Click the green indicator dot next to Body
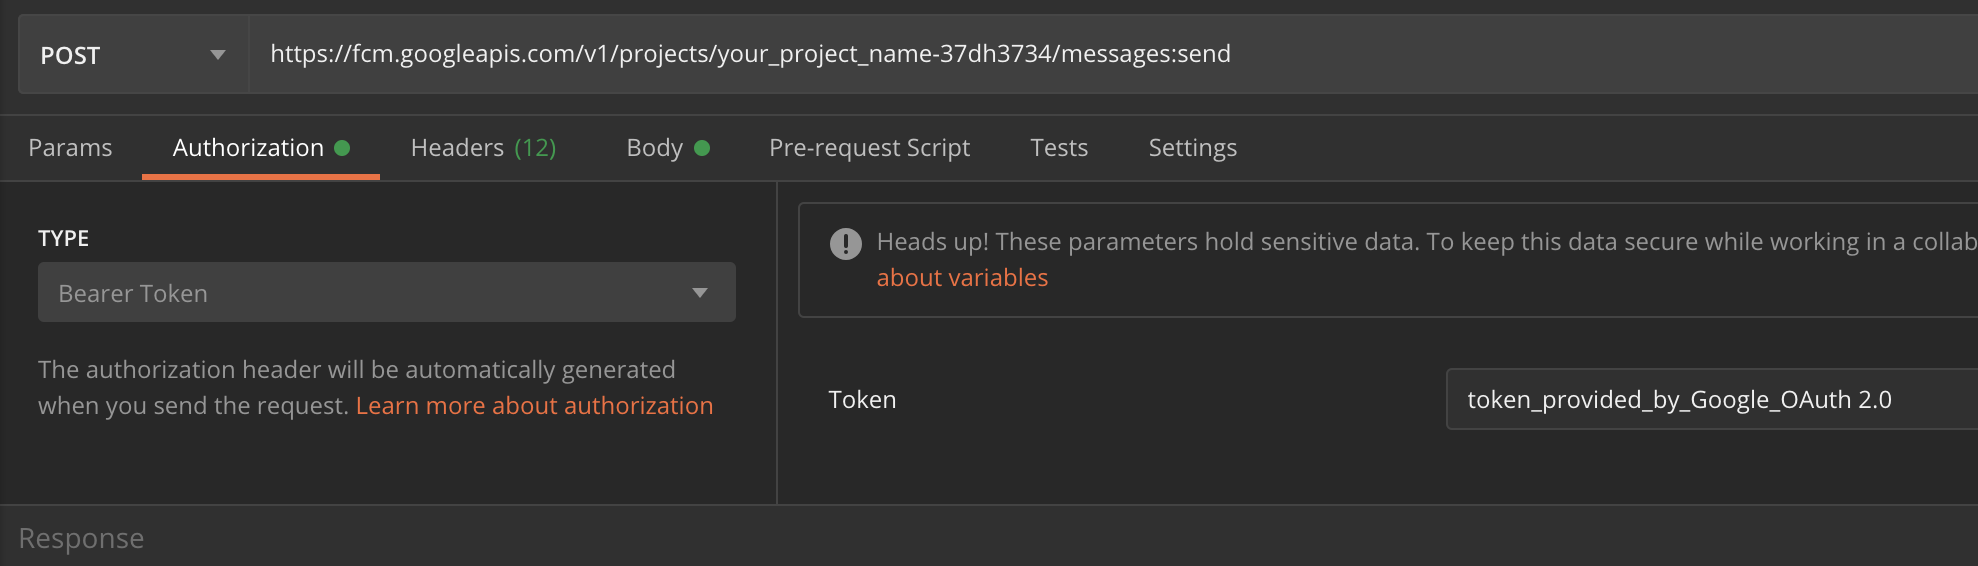The width and height of the screenshot is (1978, 566). pyautogui.click(x=702, y=148)
